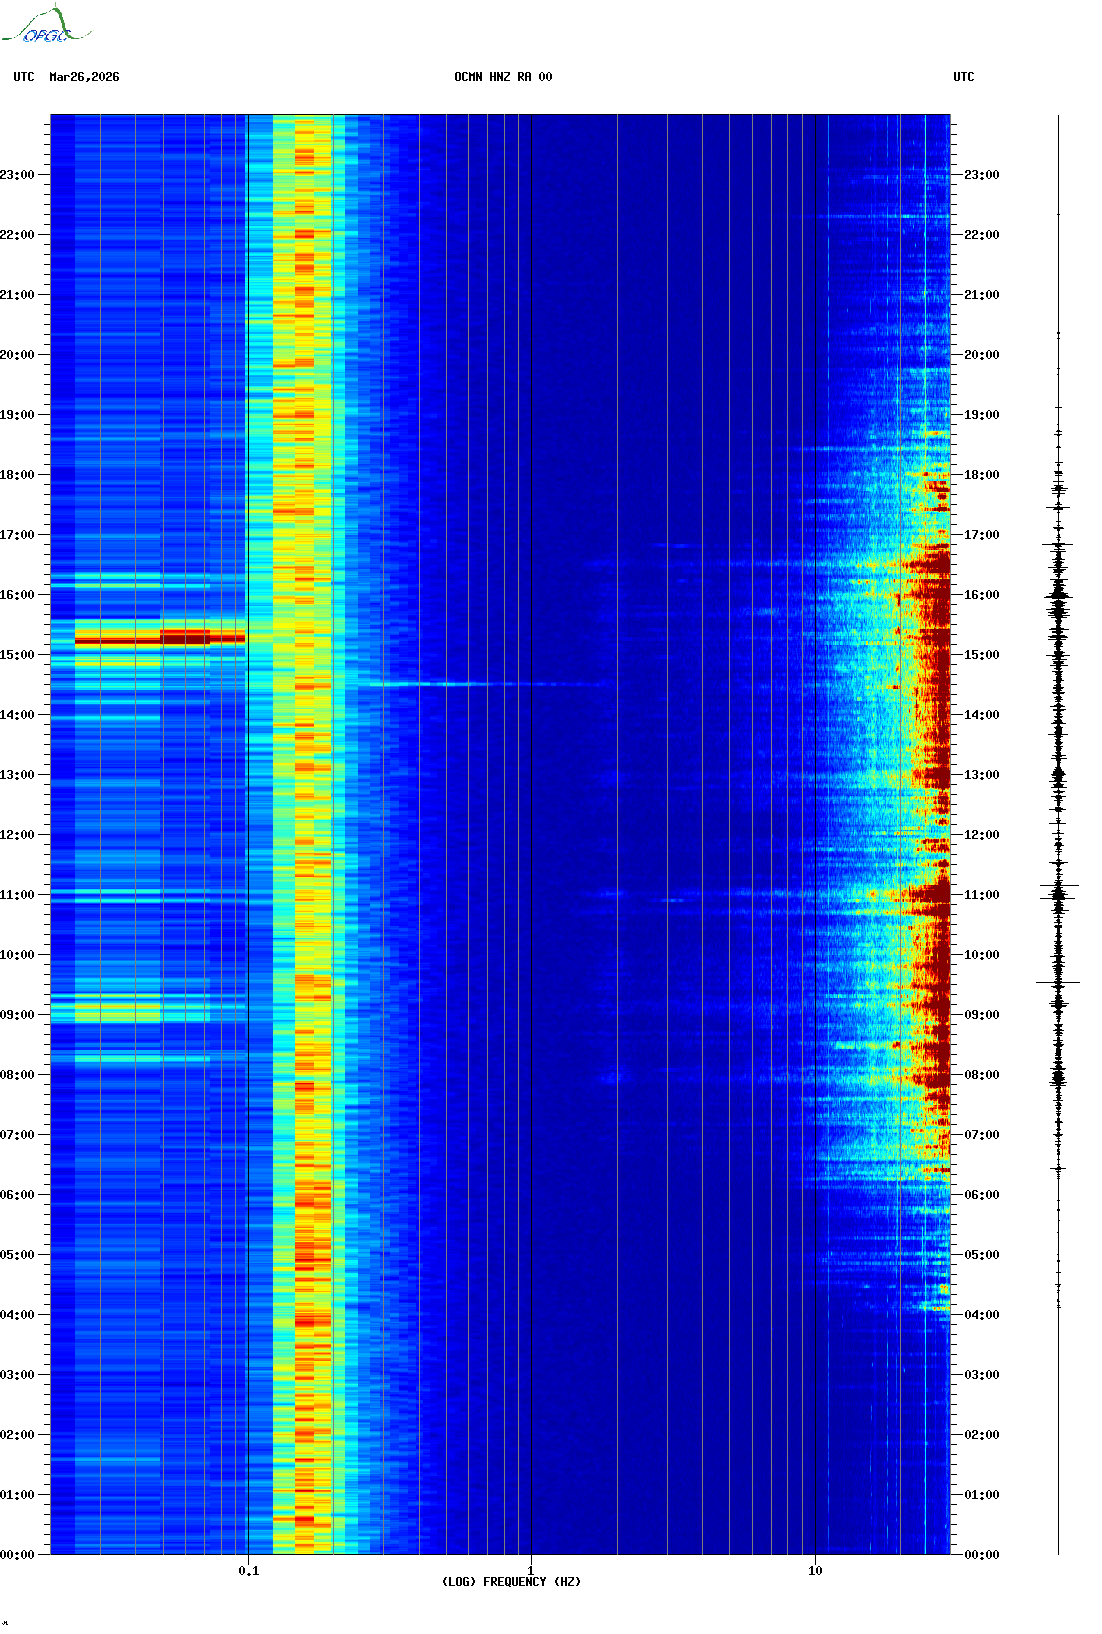Select the 15:00 label on left time axis
The image size is (1102, 1634).
pyautogui.click(x=18, y=655)
